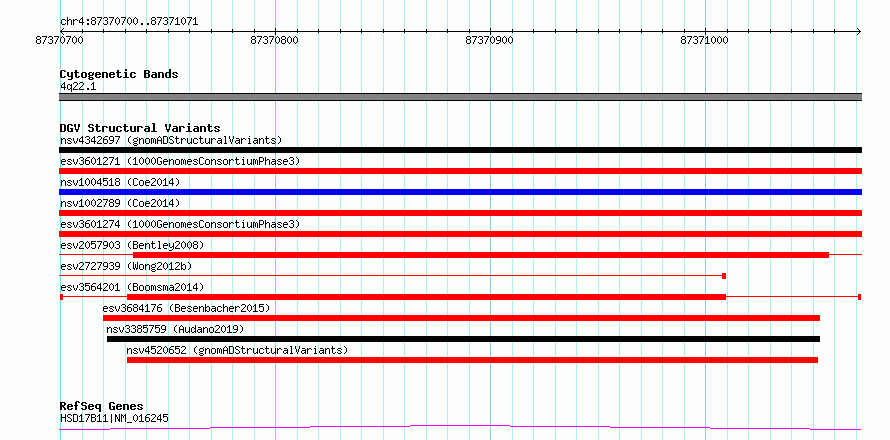Click the black nsv3385759 variant bar

(x=463, y=339)
